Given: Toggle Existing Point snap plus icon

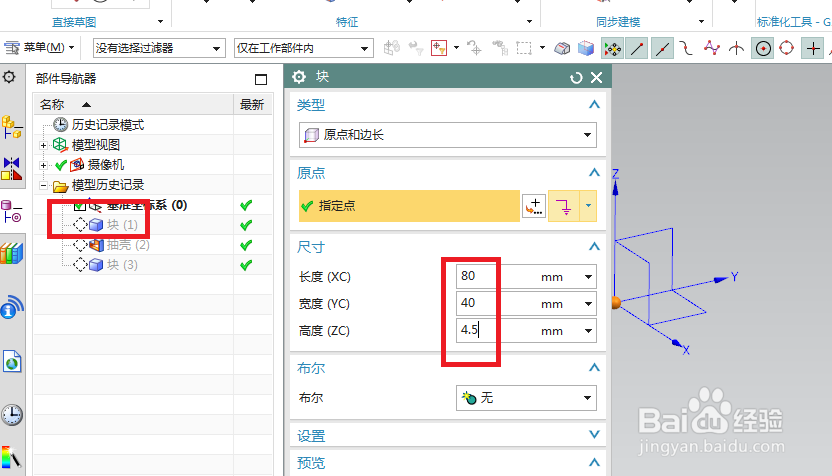Looking at the screenshot, I should [813, 49].
